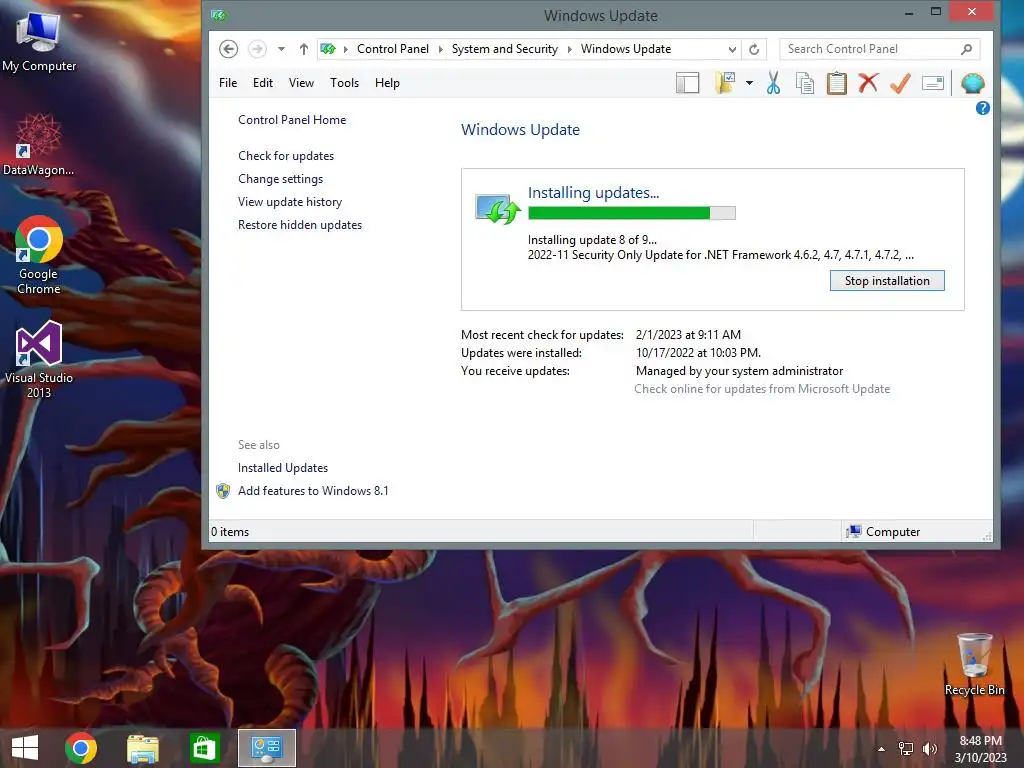Click the Properties toolbar icon
This screenshot has height=768, width=1024.
click(933, 83)
